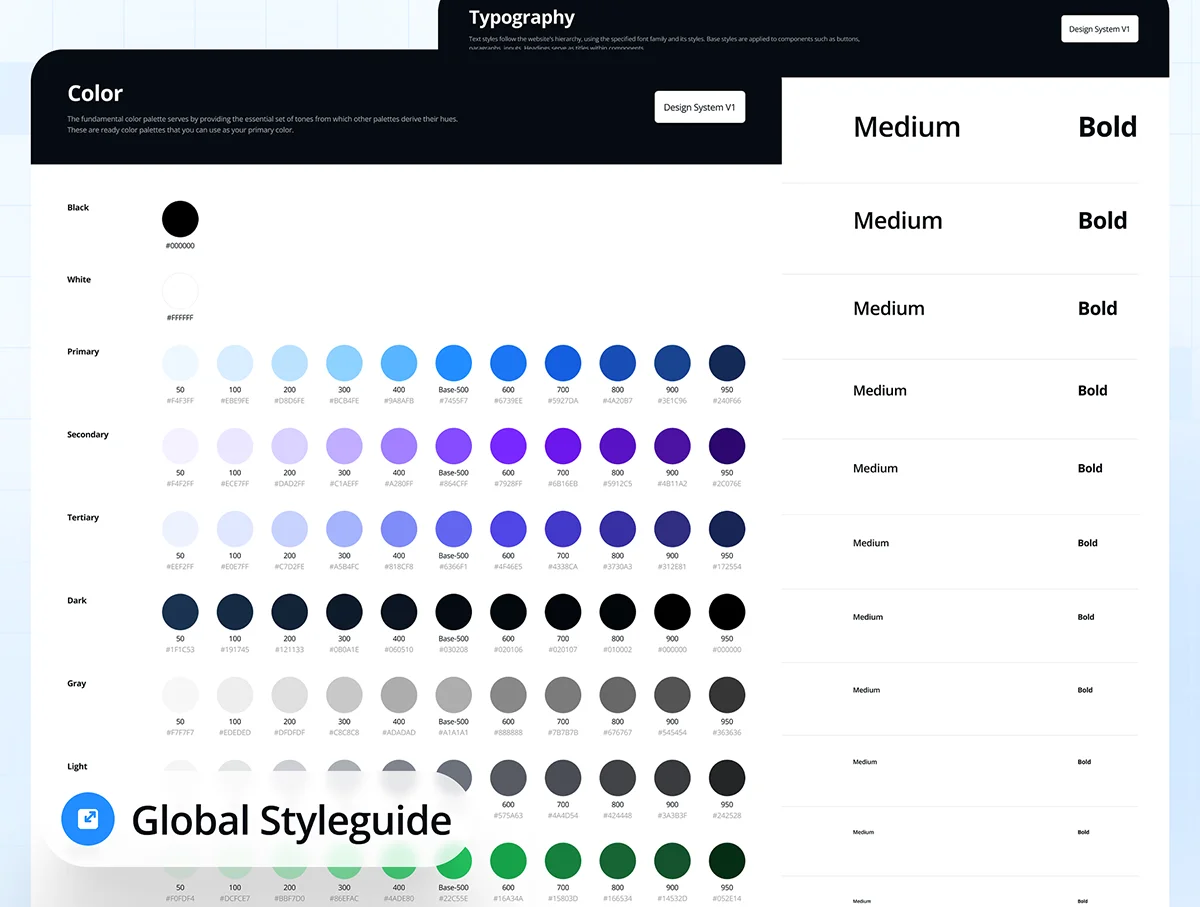Select the Black #000000 color swatch

point(180,218)
